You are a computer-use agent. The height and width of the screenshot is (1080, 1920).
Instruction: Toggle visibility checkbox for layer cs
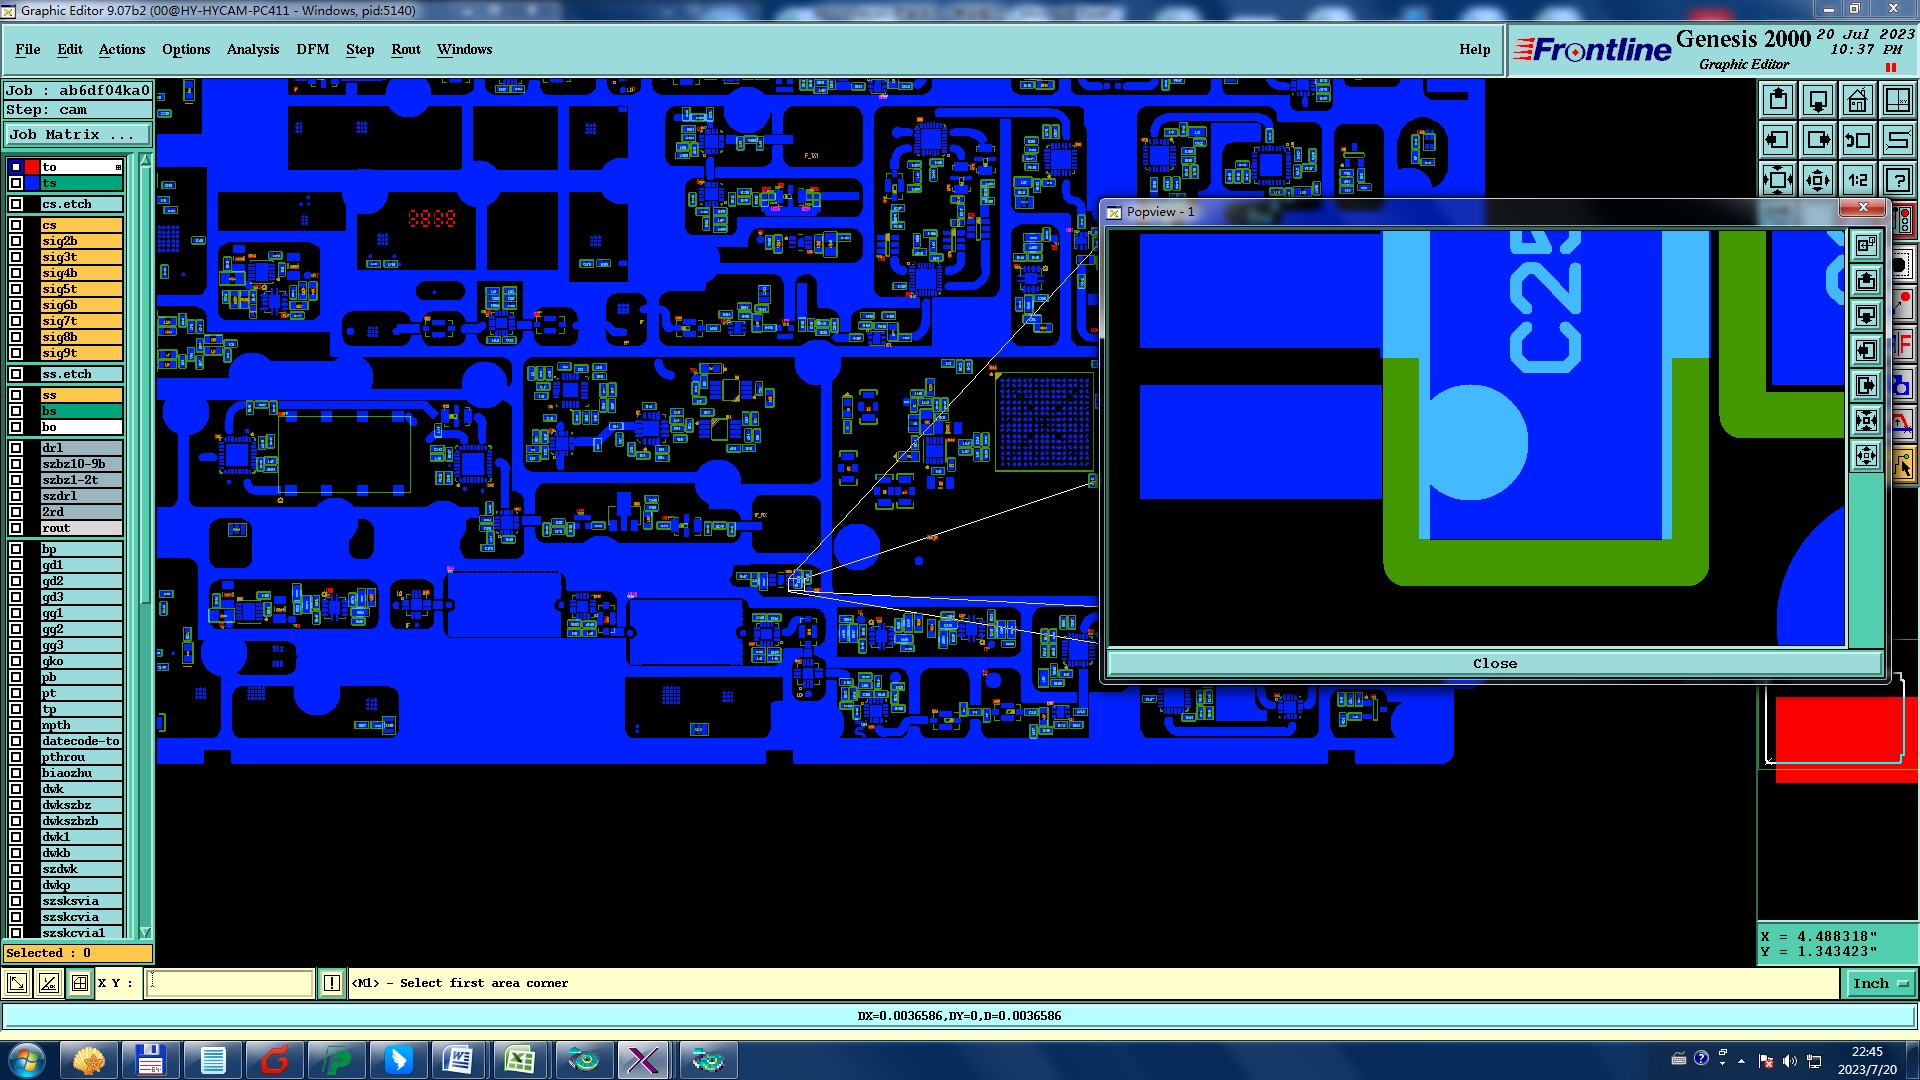[16, 225]
